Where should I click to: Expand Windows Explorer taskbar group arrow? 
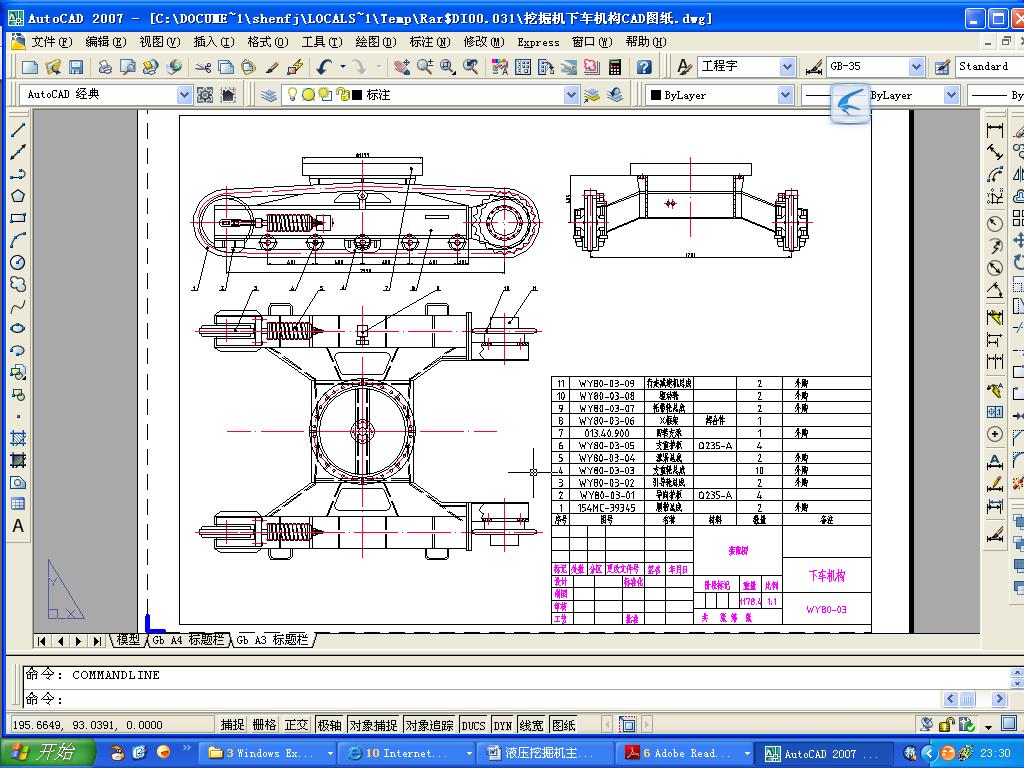(x=330, y=754)
